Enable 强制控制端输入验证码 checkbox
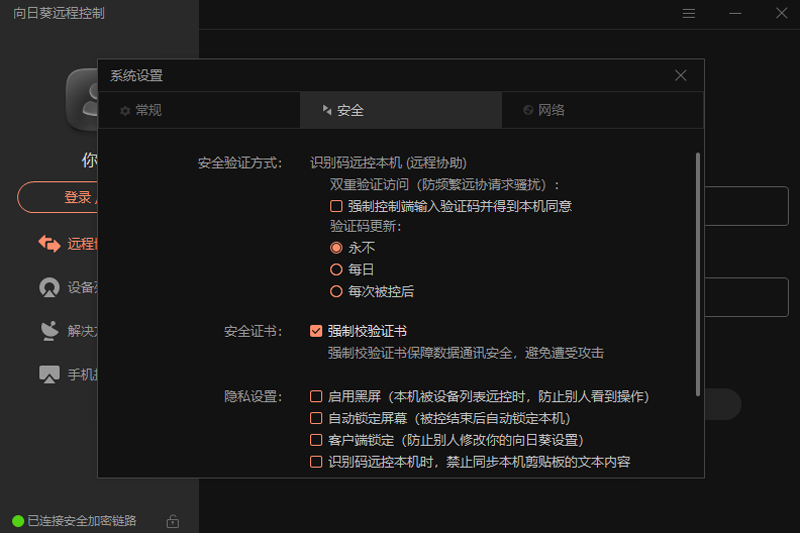 337,206
